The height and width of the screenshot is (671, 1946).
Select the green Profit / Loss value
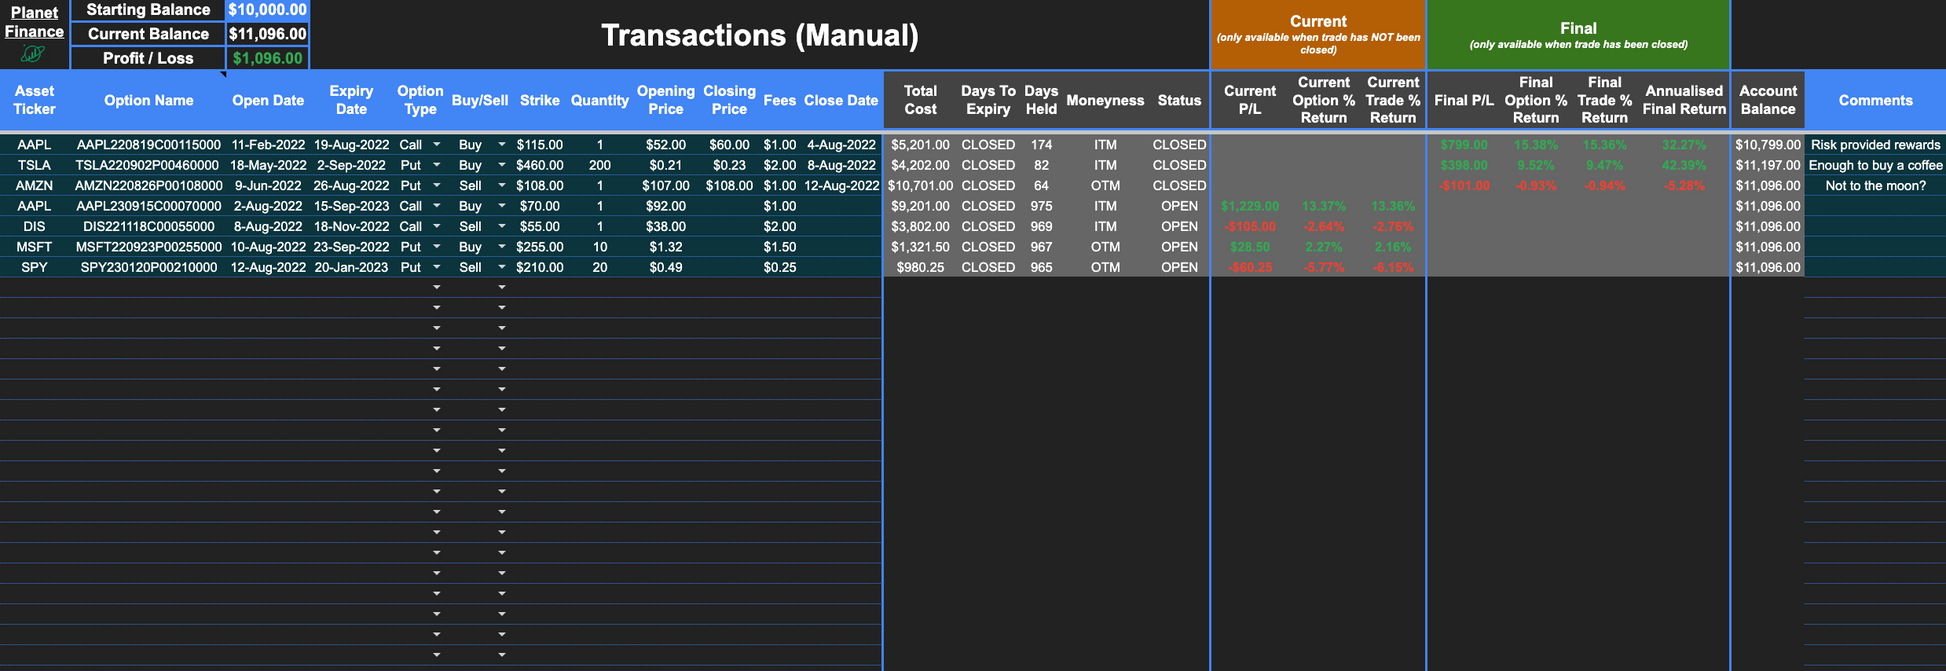(267, 58)
